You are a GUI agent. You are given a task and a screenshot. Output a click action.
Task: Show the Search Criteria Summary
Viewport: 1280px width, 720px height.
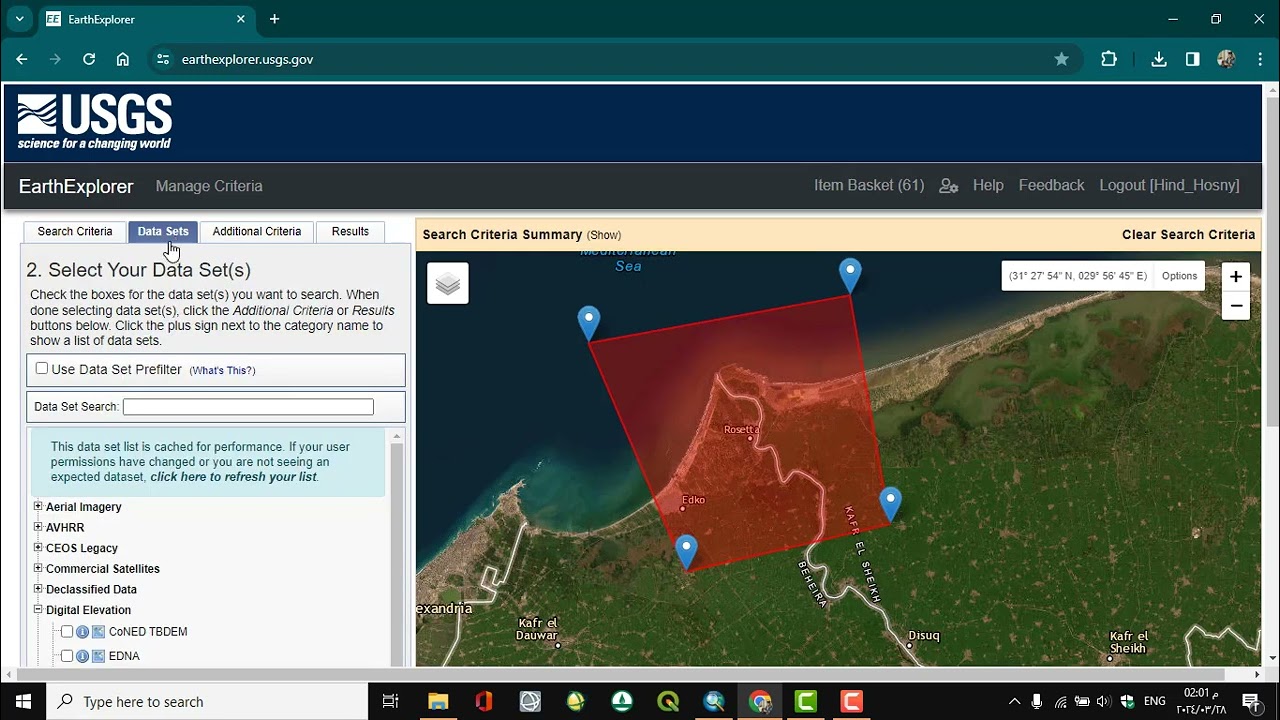point(603,235)
